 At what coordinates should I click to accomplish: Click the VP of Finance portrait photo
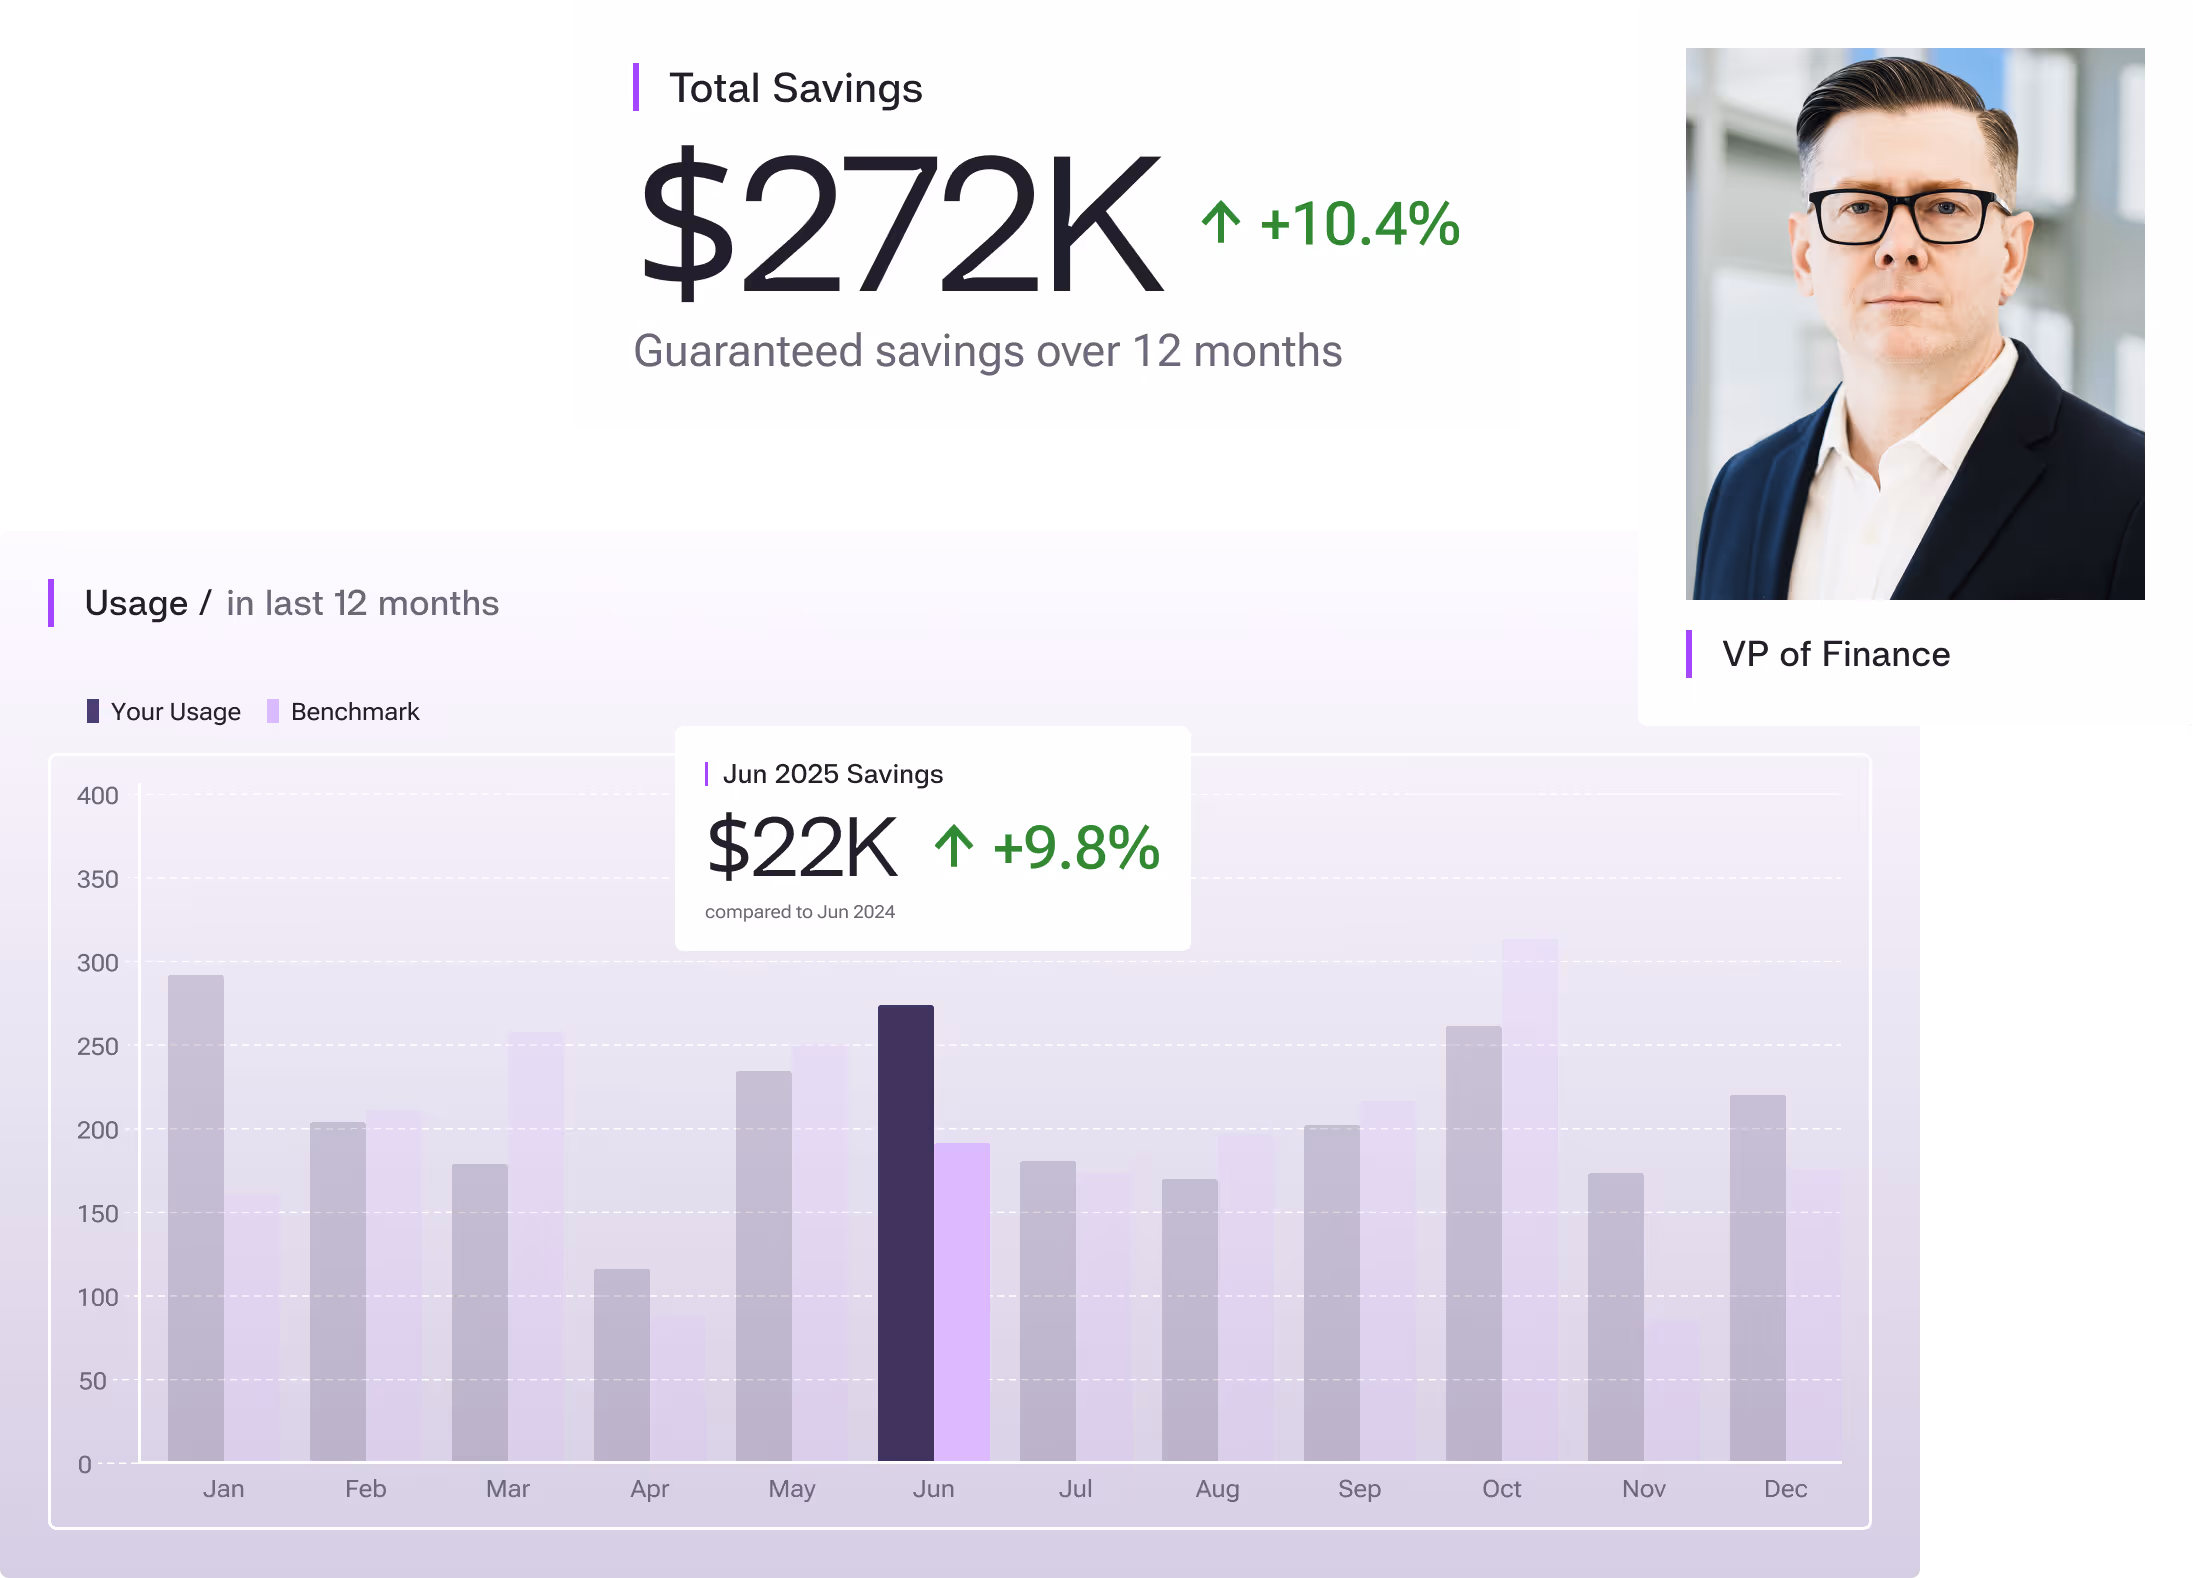[1914, 324]
